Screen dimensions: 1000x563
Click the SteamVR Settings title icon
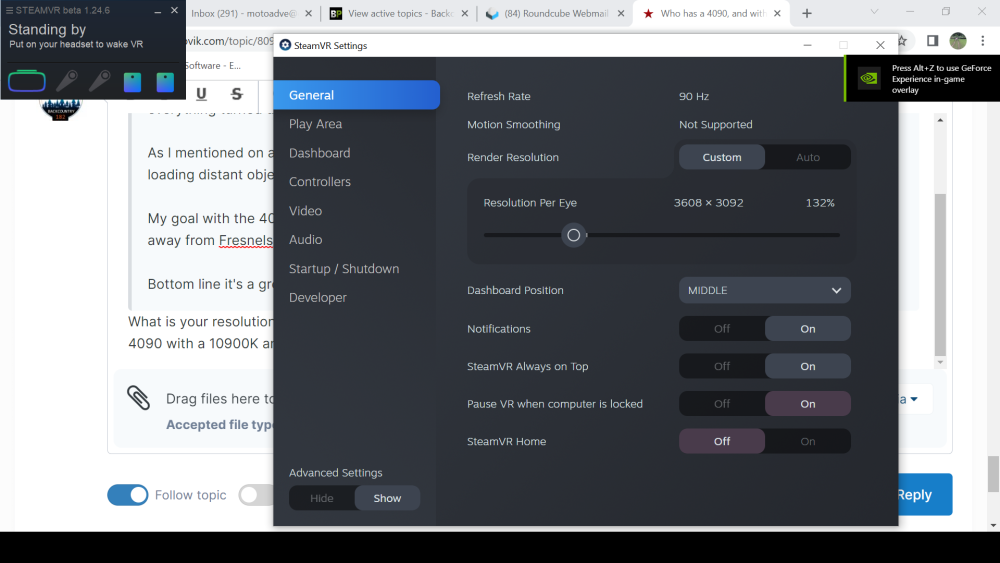(285, 45)
